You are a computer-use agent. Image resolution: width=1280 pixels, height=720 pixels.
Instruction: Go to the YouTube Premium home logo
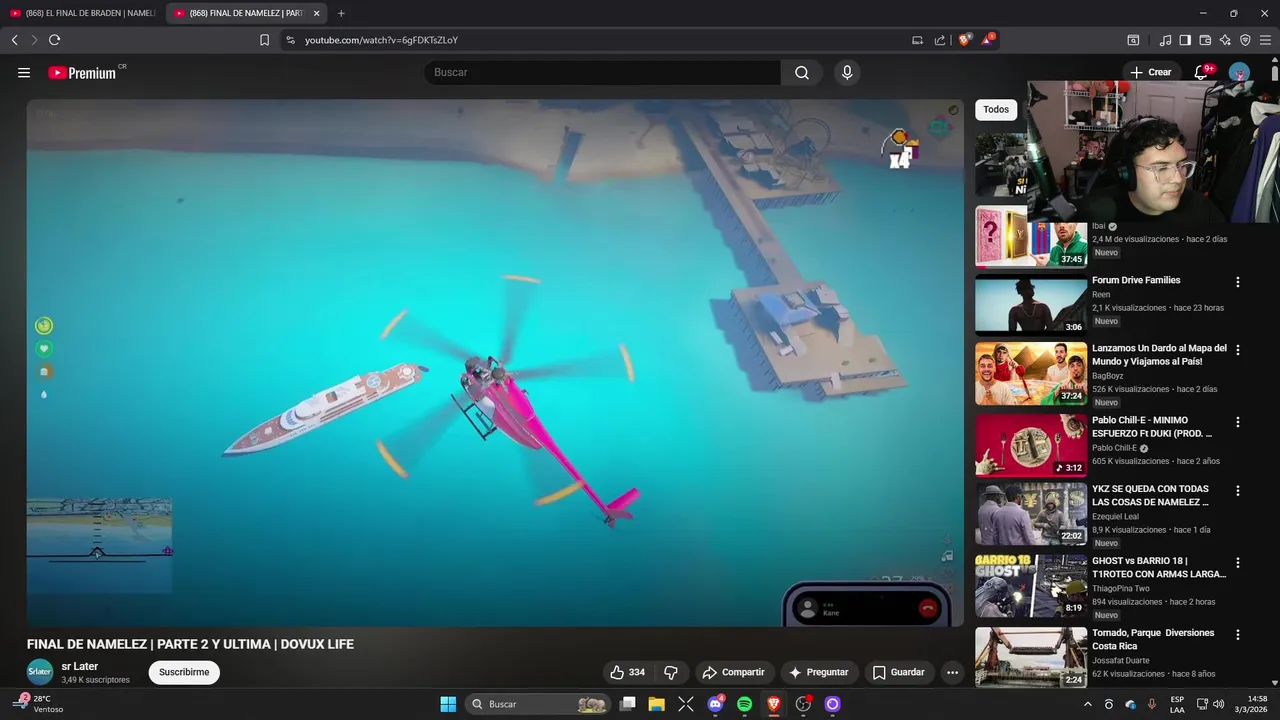[82, 73]
